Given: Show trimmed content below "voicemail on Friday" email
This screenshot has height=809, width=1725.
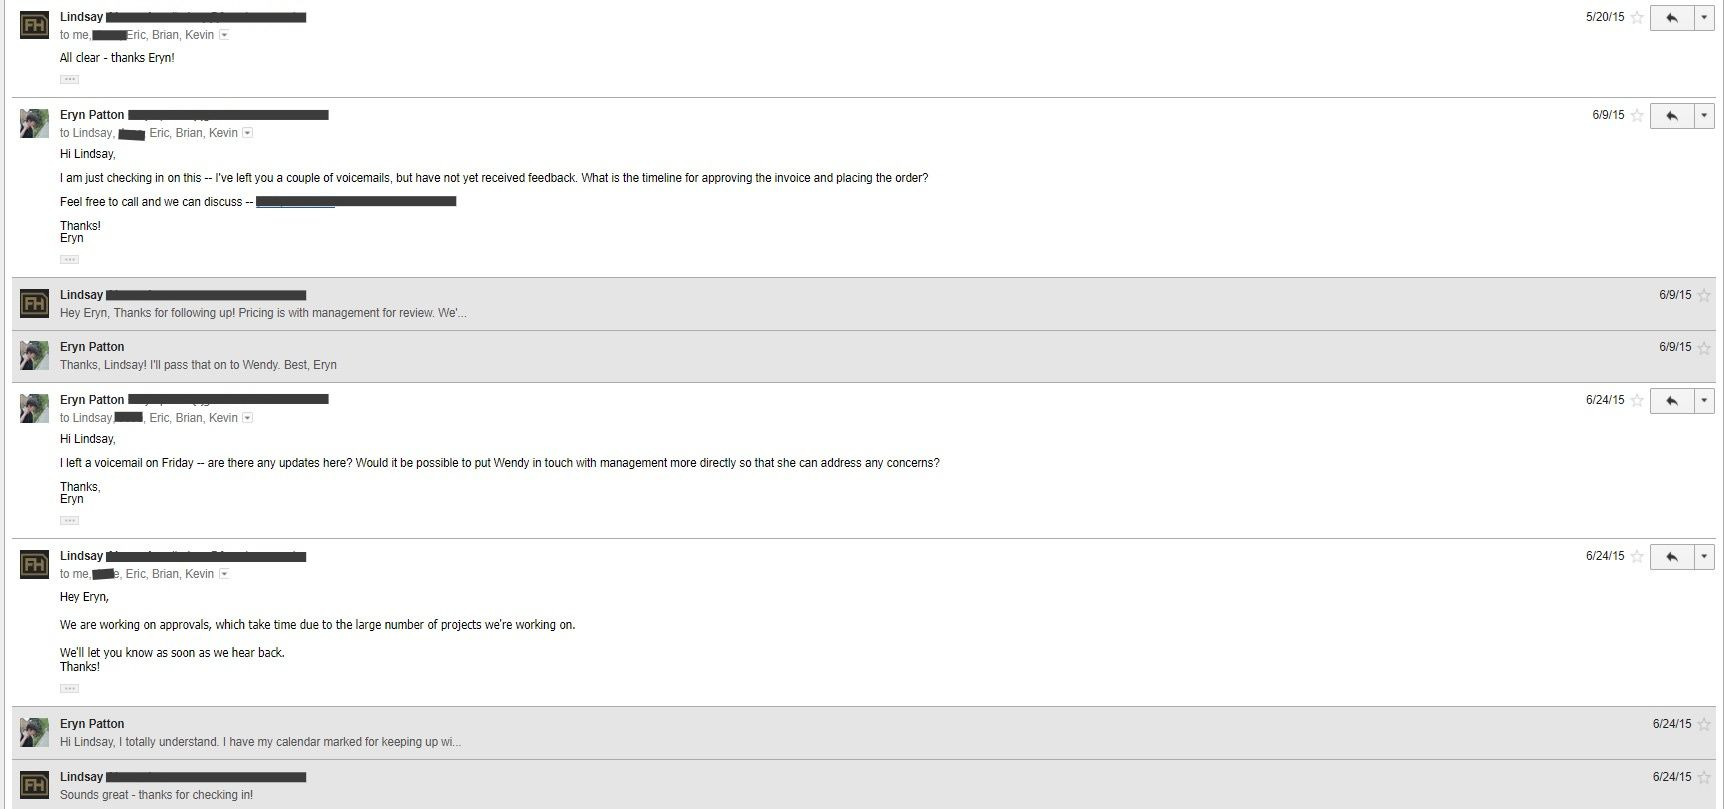Looking at the screenshot, I should (69, 520).
